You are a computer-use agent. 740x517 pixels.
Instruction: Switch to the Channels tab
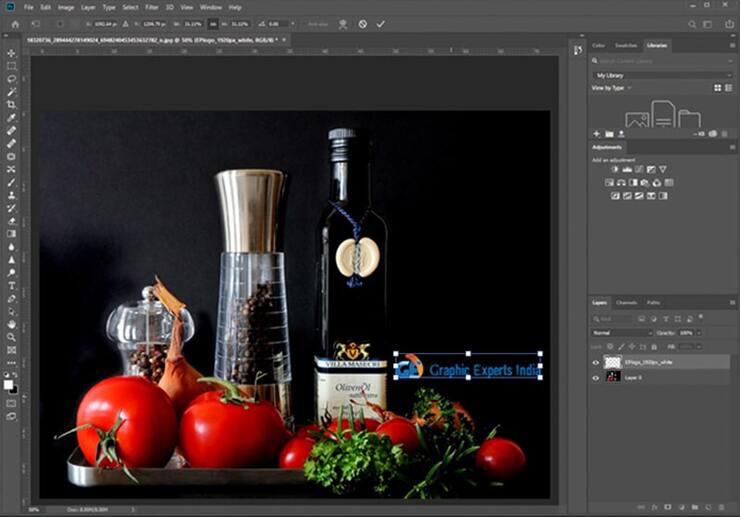coord(626,302)
